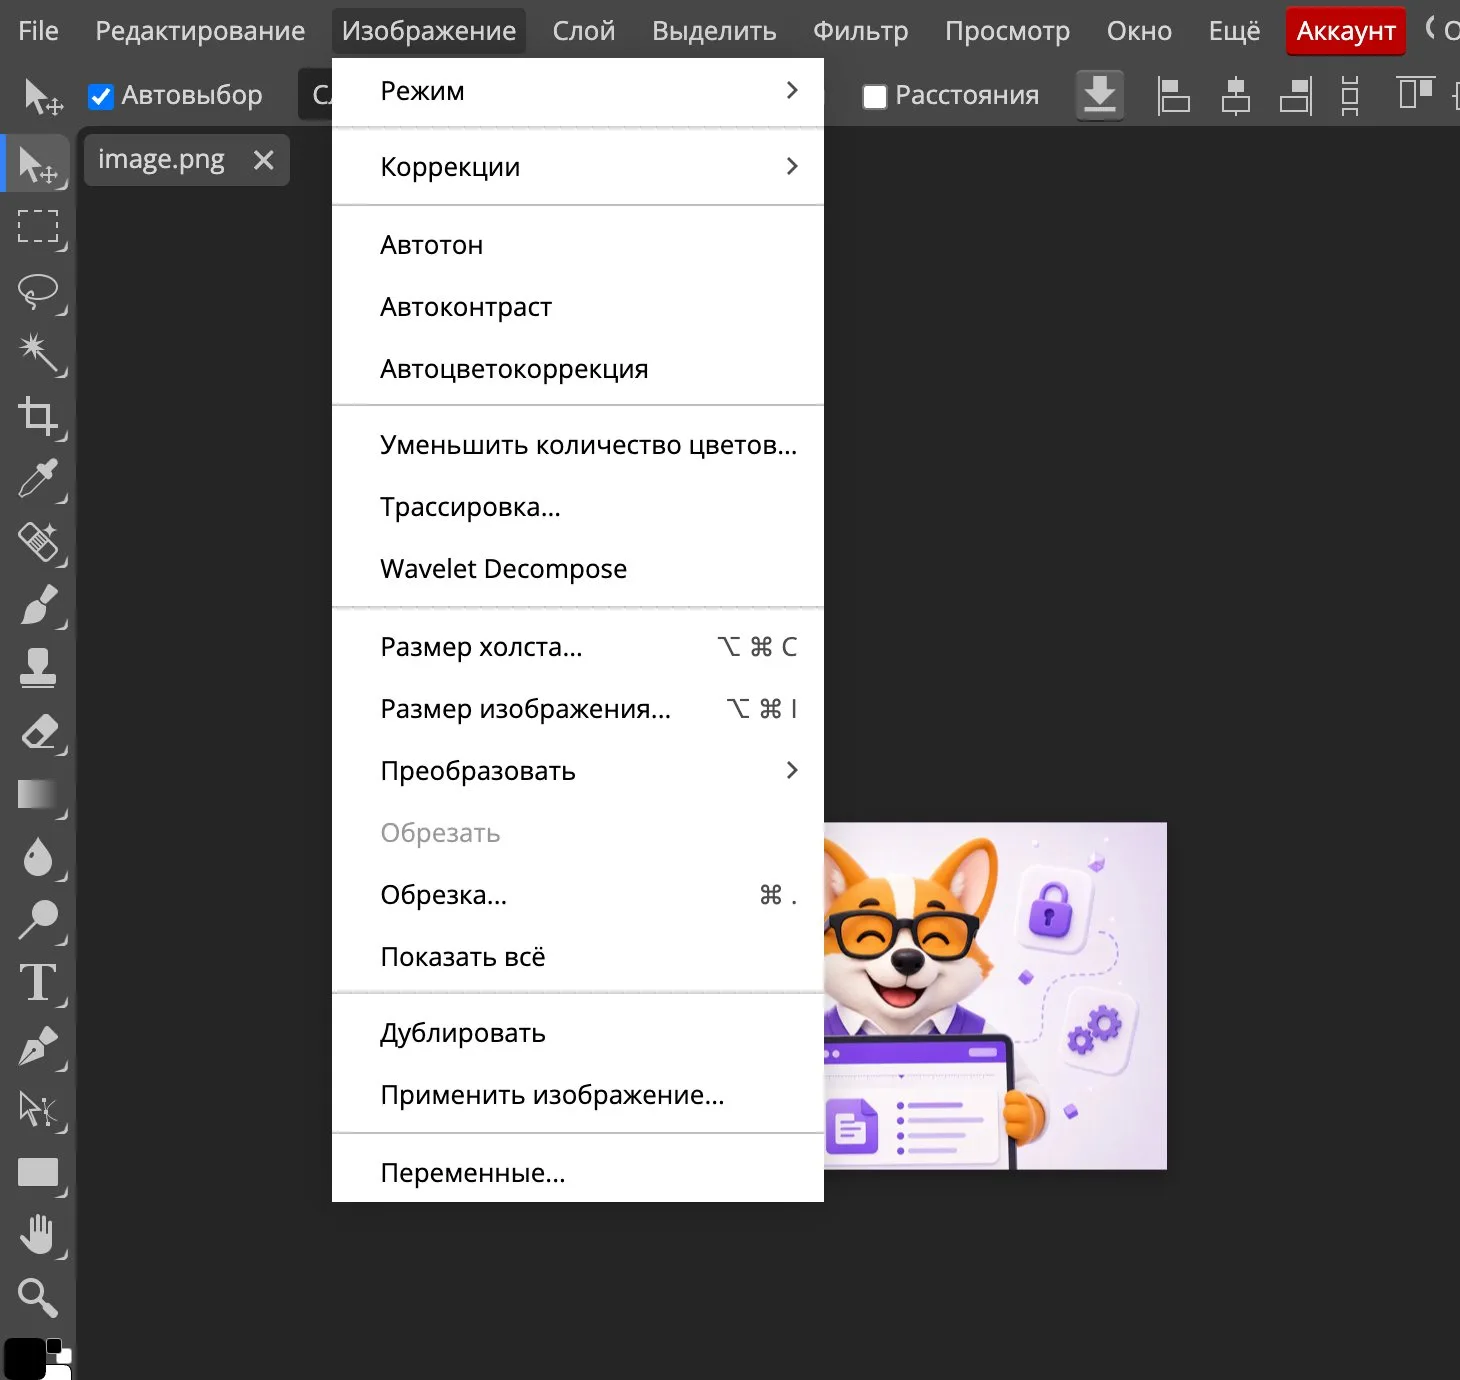Screen dimensions: 1460x1380
Task: Select the Clone Stamp tool
Action: click(38, 667)
